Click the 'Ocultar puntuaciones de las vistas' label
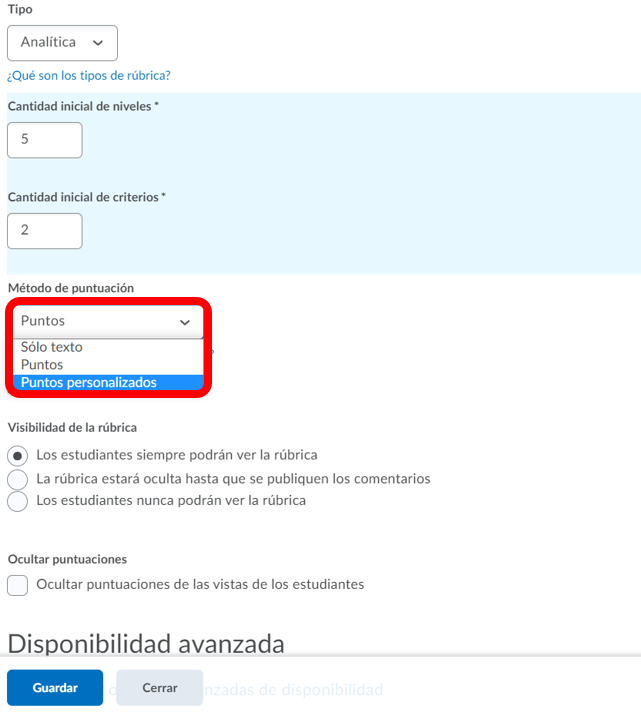641x712 pixels. [x=200, y=584]
